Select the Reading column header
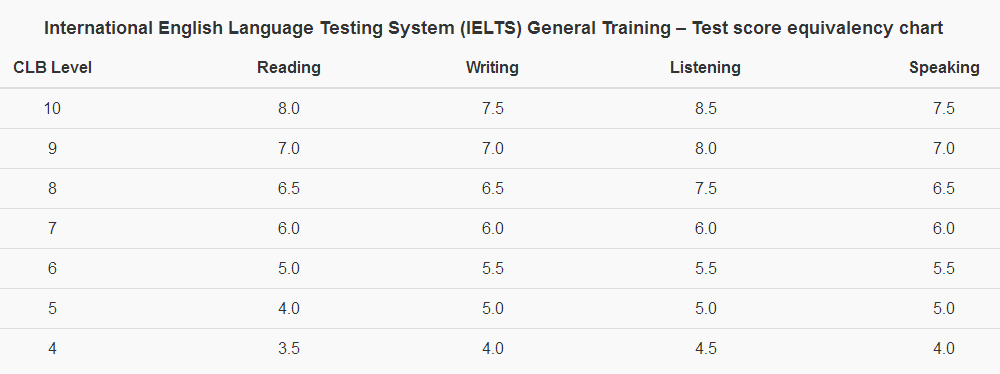1000x374 pixels. coord(289,68)
